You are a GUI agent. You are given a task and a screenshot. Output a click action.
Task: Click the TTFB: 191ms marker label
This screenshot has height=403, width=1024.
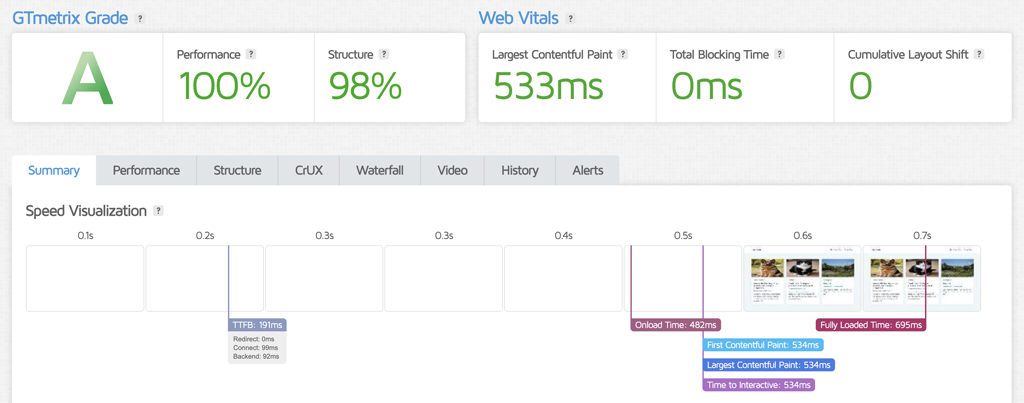tap(257, 325)
